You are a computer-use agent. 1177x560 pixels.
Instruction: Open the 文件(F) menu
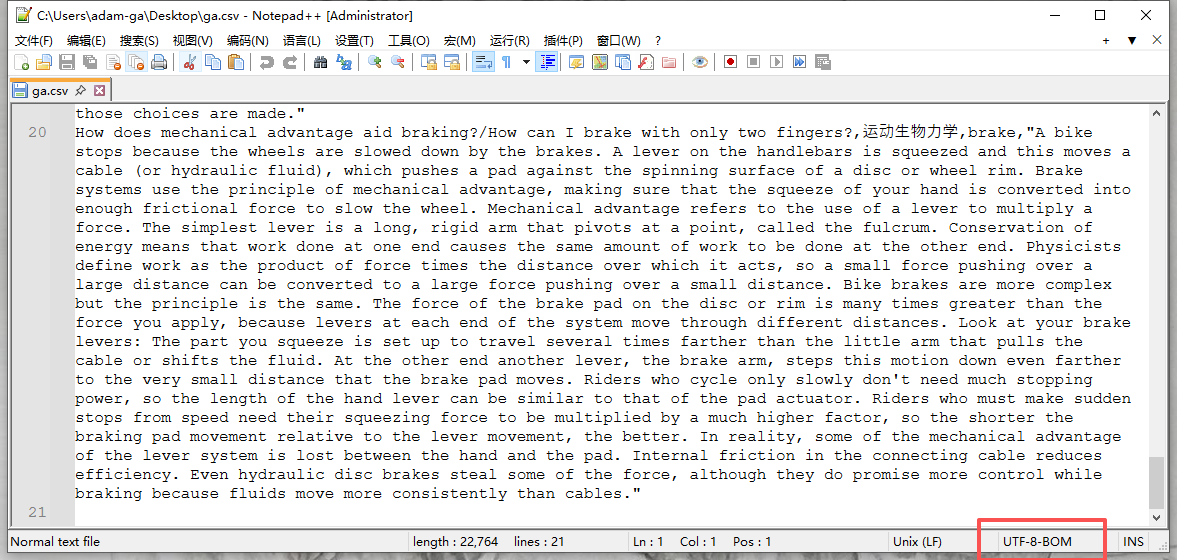coord(34,41)
